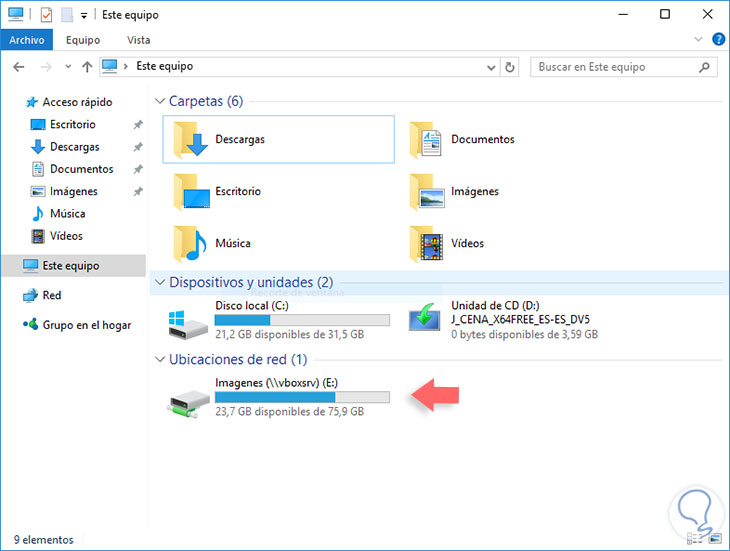The width and height of the screenshot is (730, 551).
Task: Switch to large icons view via status bar
Action: pos(715,539)
